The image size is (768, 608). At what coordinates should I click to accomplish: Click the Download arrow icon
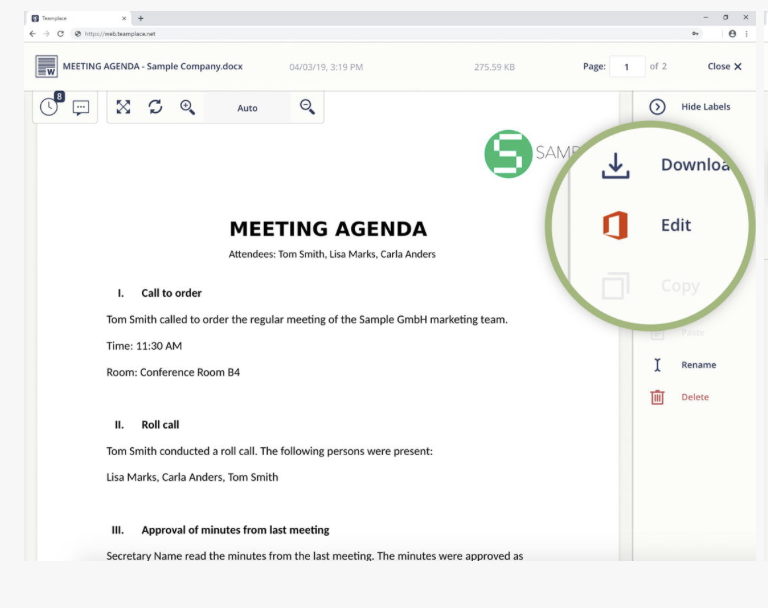point(616,165)
